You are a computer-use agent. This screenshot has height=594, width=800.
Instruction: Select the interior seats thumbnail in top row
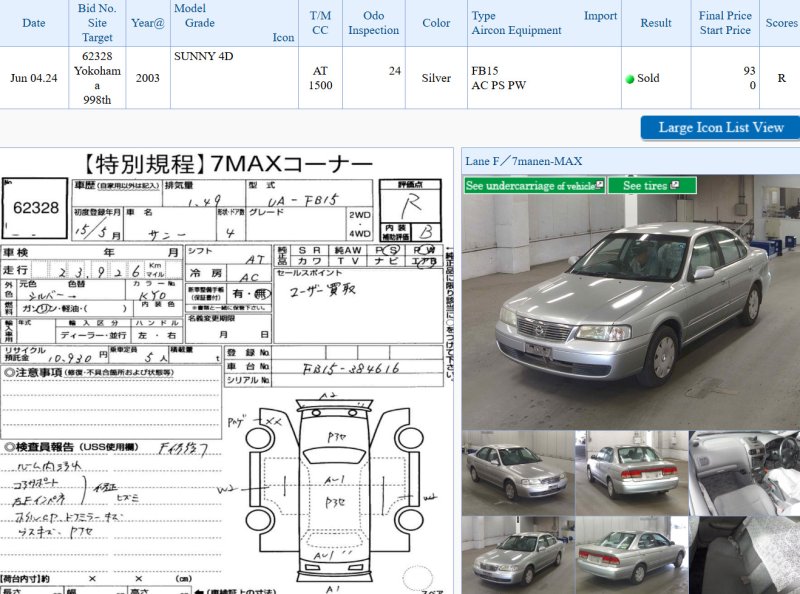pos(744,472)
